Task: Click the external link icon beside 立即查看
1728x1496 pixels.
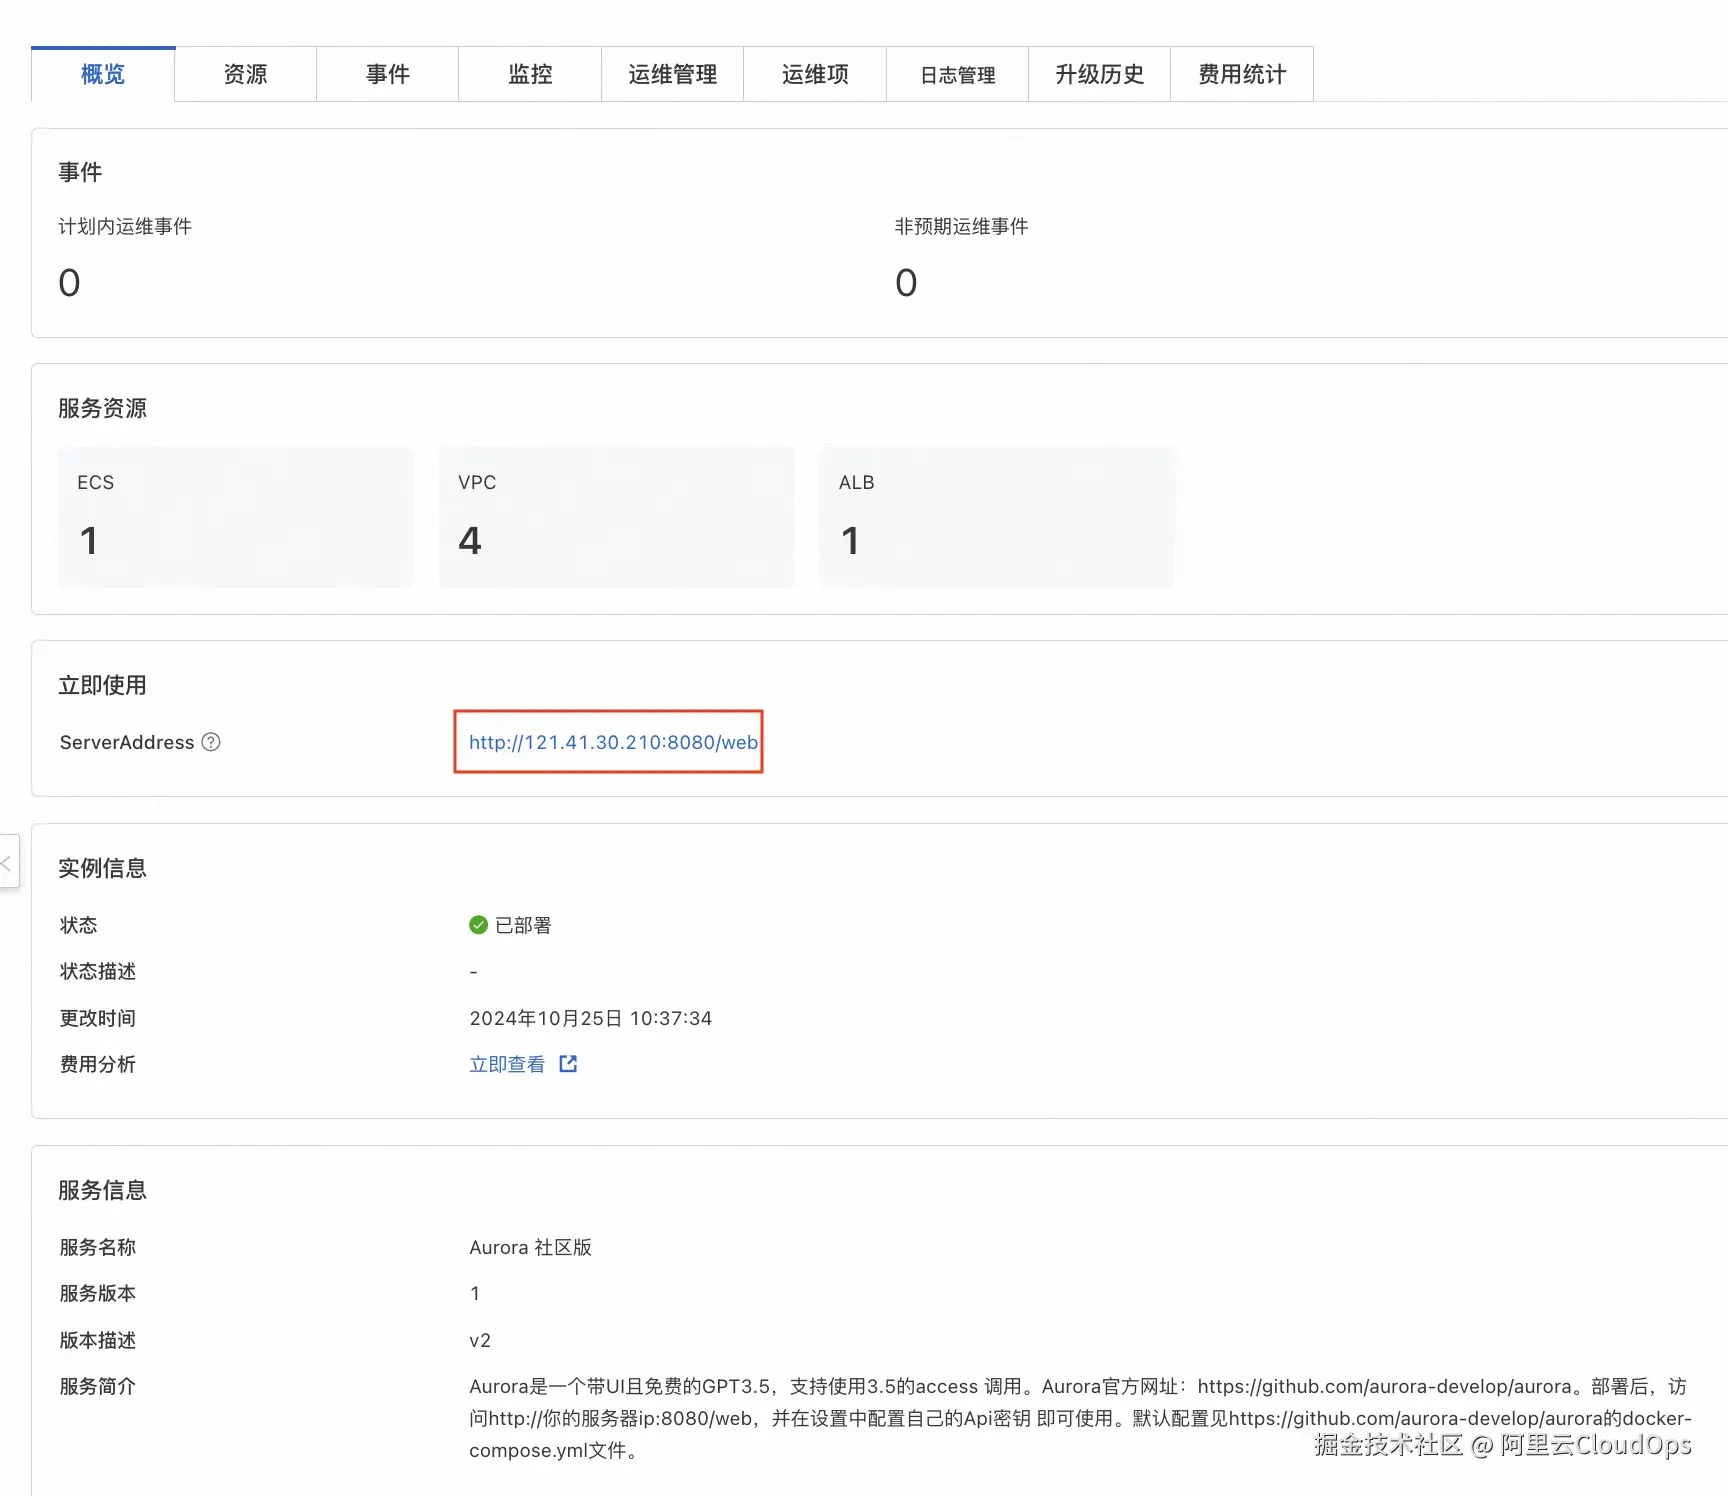Action: [x=568, y=1064]
